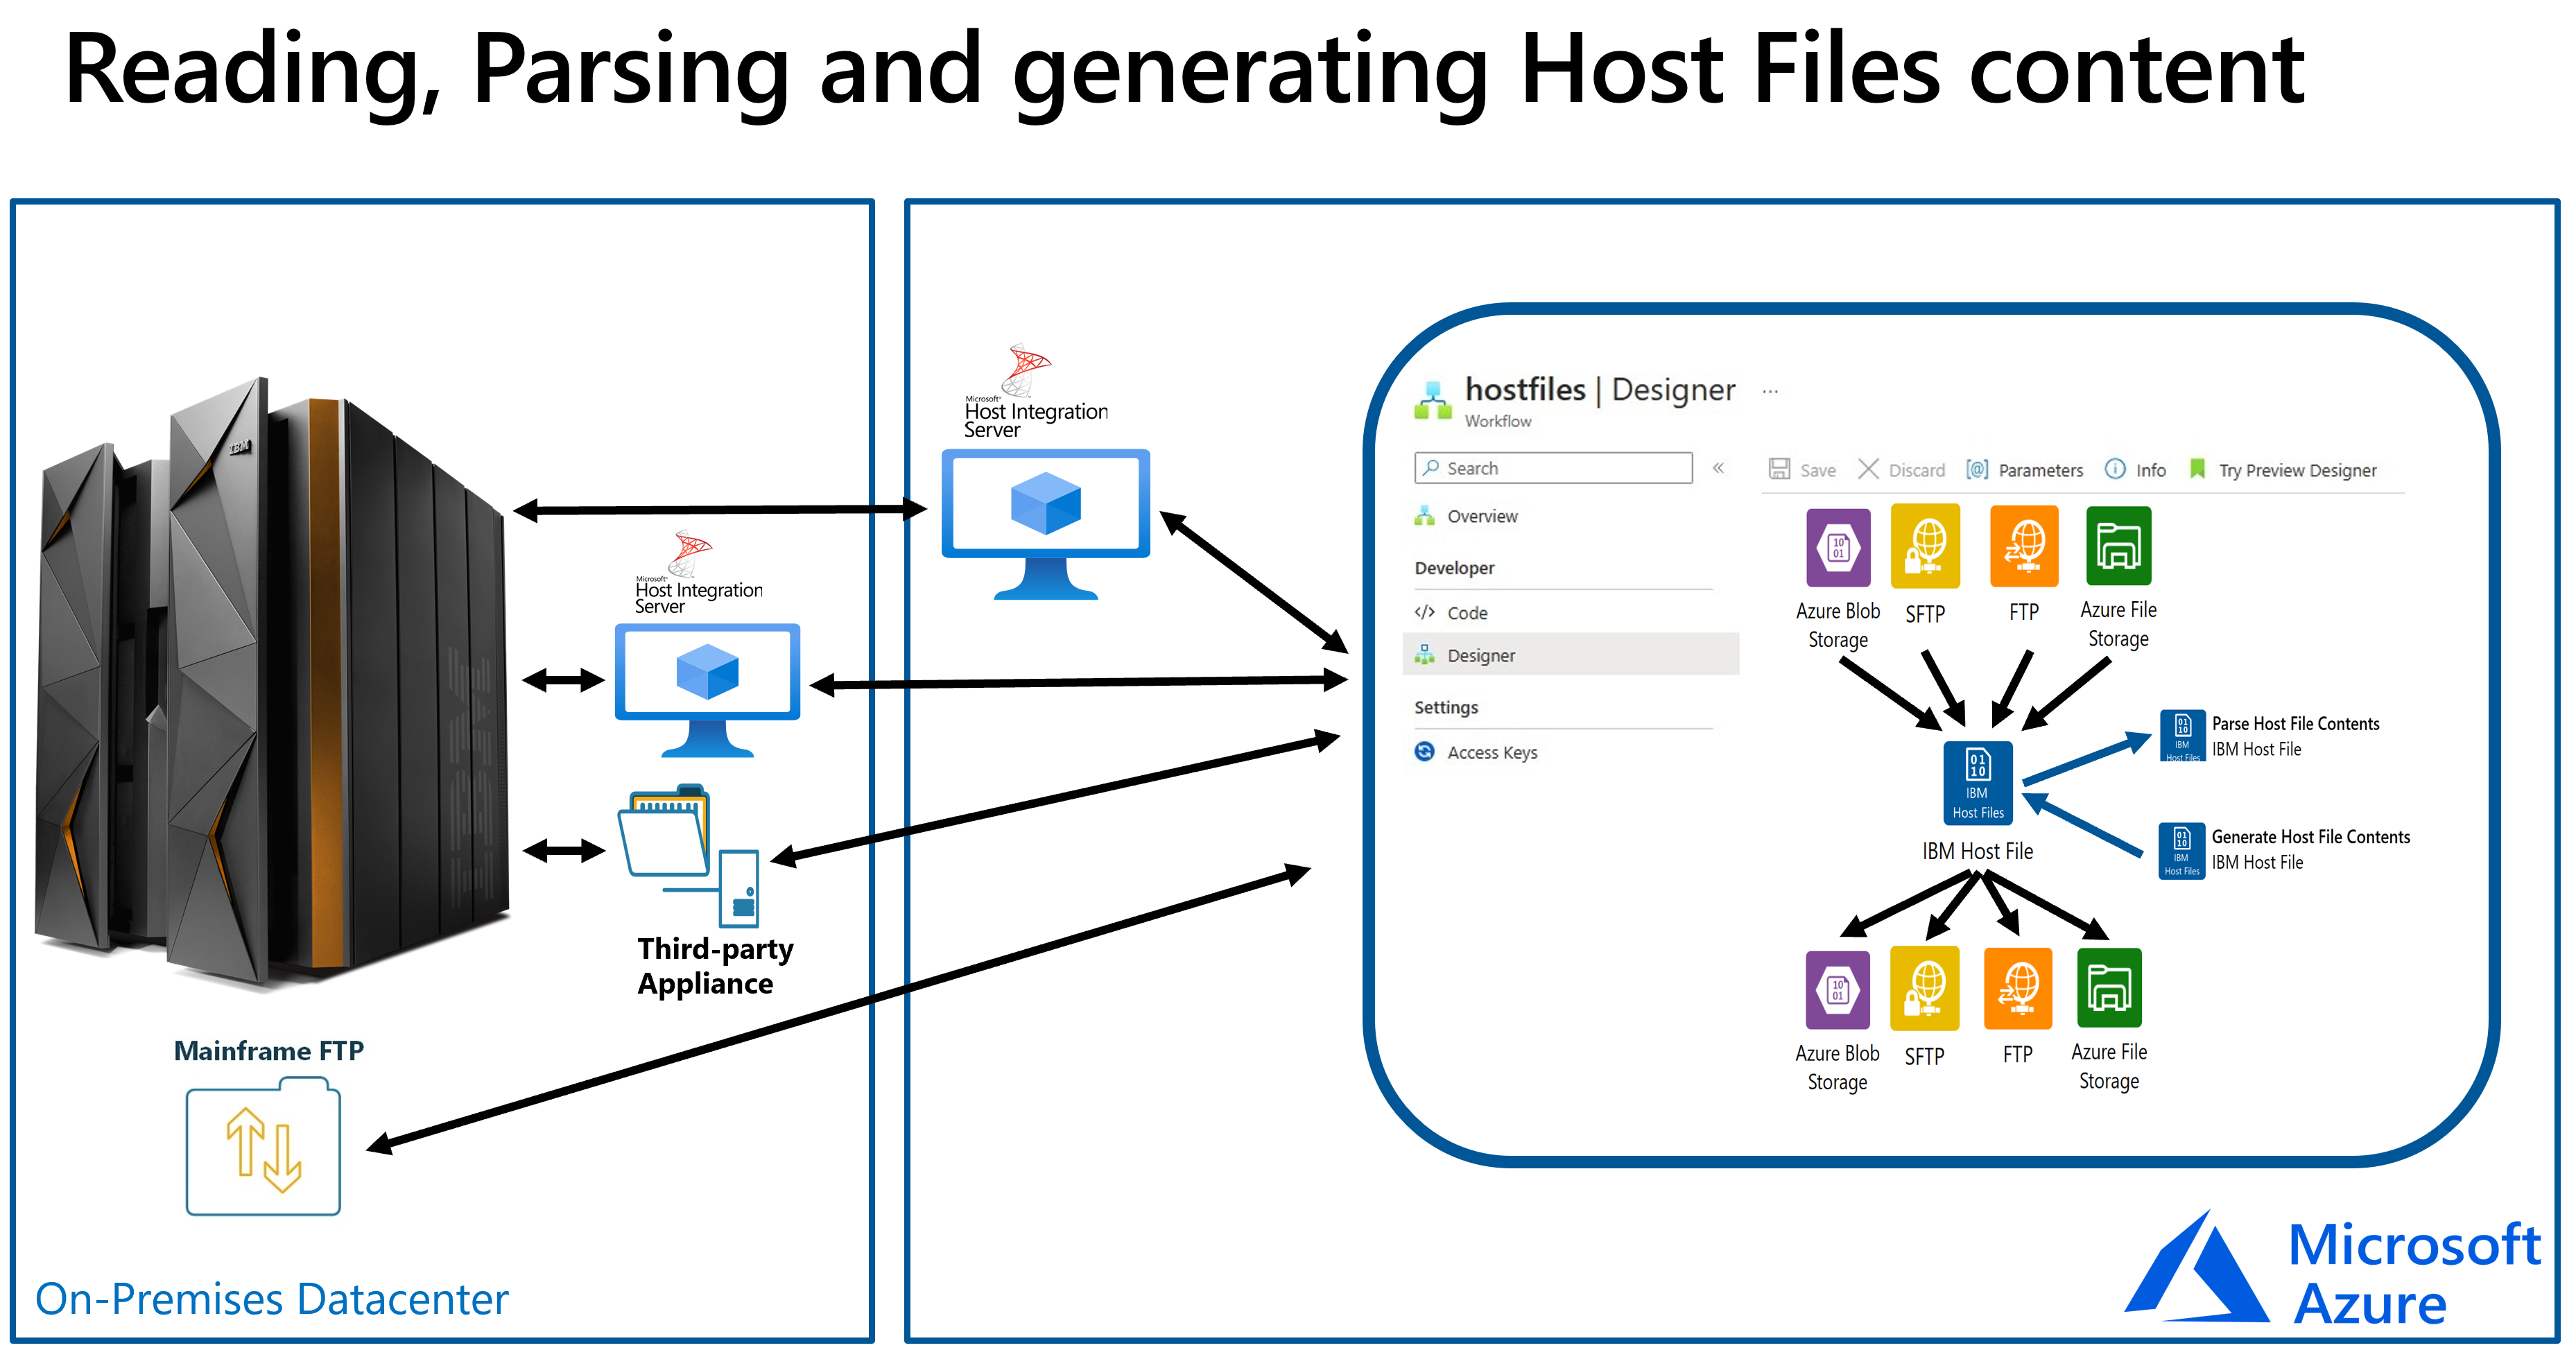Click the Info toolbar button
Image resolution: width=2576 pixels, height=1359 pixels.
[2135, 469]
